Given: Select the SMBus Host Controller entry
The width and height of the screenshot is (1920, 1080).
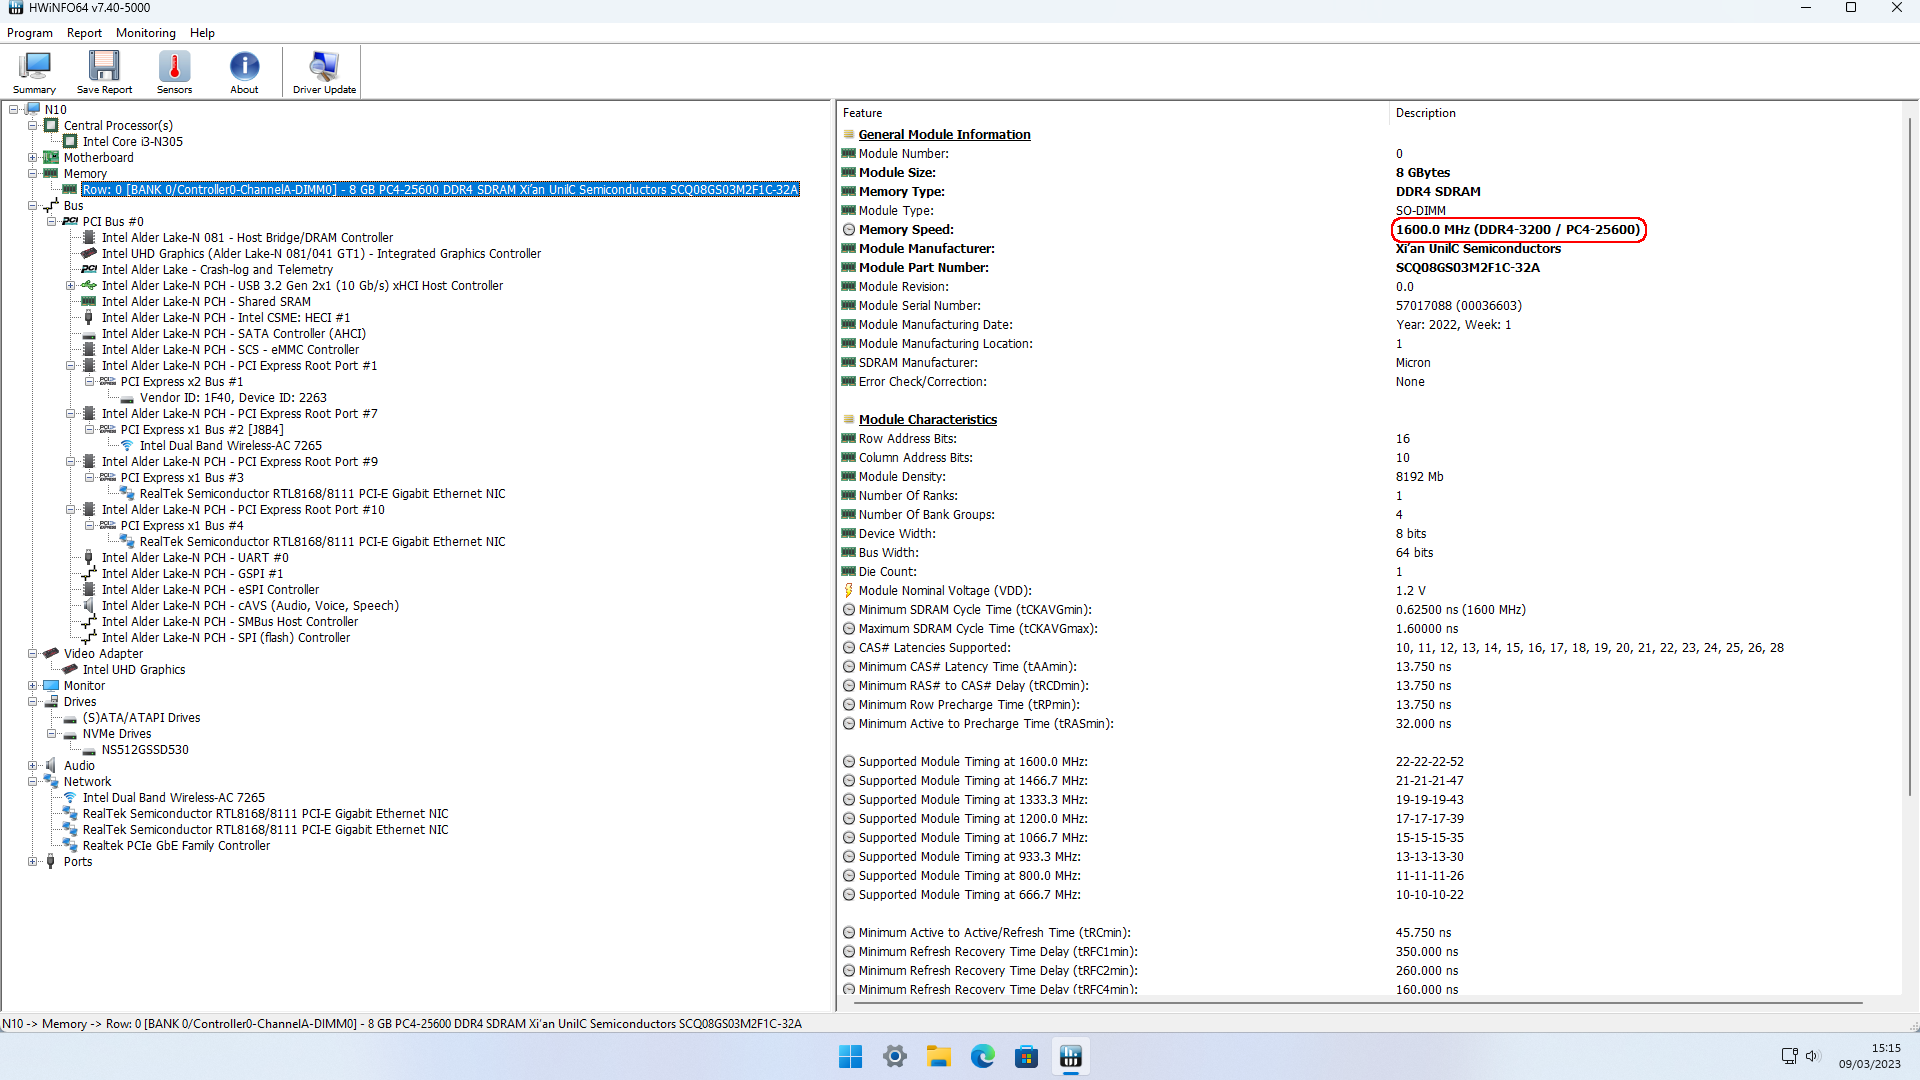Looking at the screenshot, I should [x=229, y=622].
